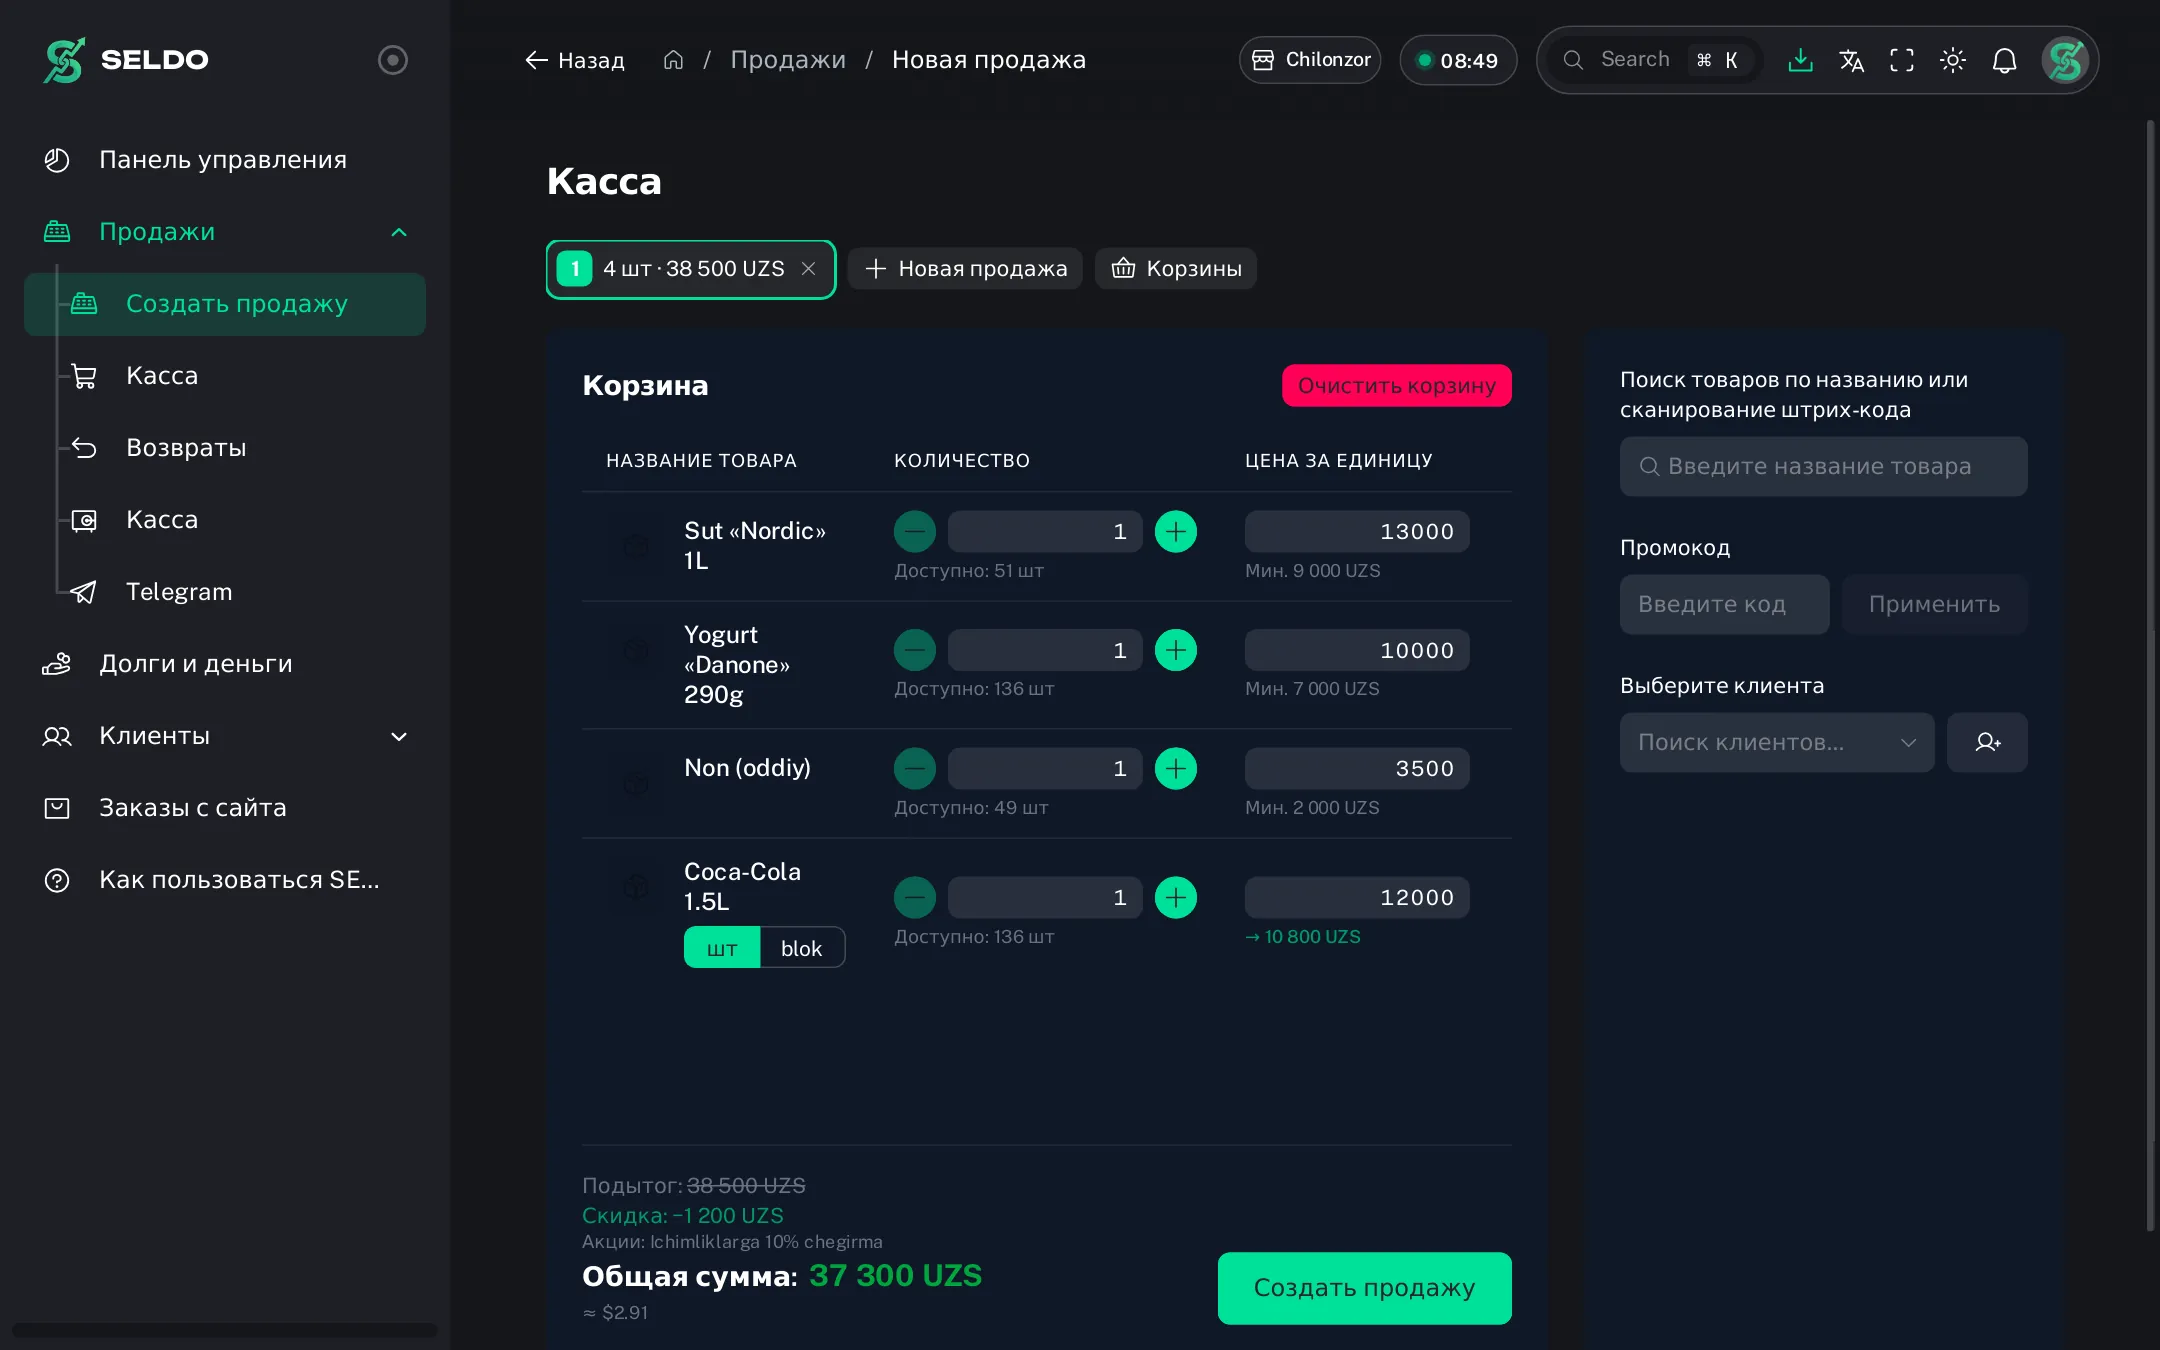
Task: Open Как пользоваться SE... help item
Action: click(x=225, y=880)
